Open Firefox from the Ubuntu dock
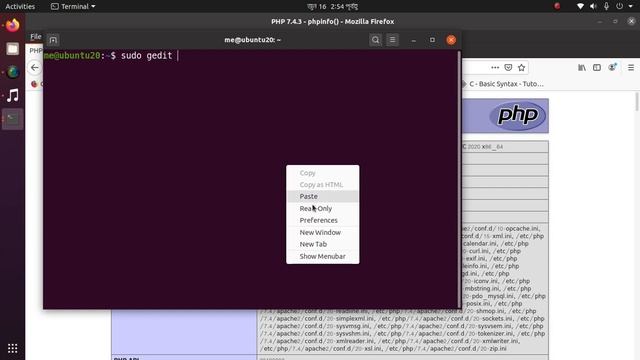Image resolution: width=640 pixels, height=360 pixels. pyautogui.click(x=13, y=25)
